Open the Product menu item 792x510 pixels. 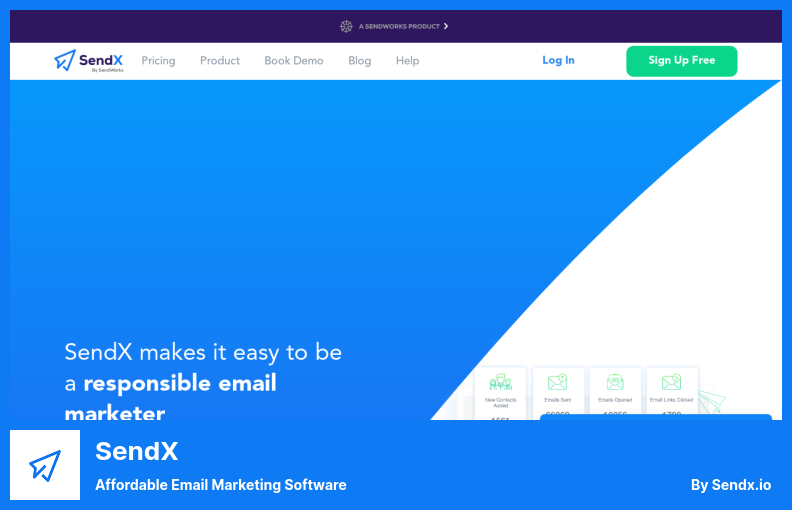tap(220, 61)
